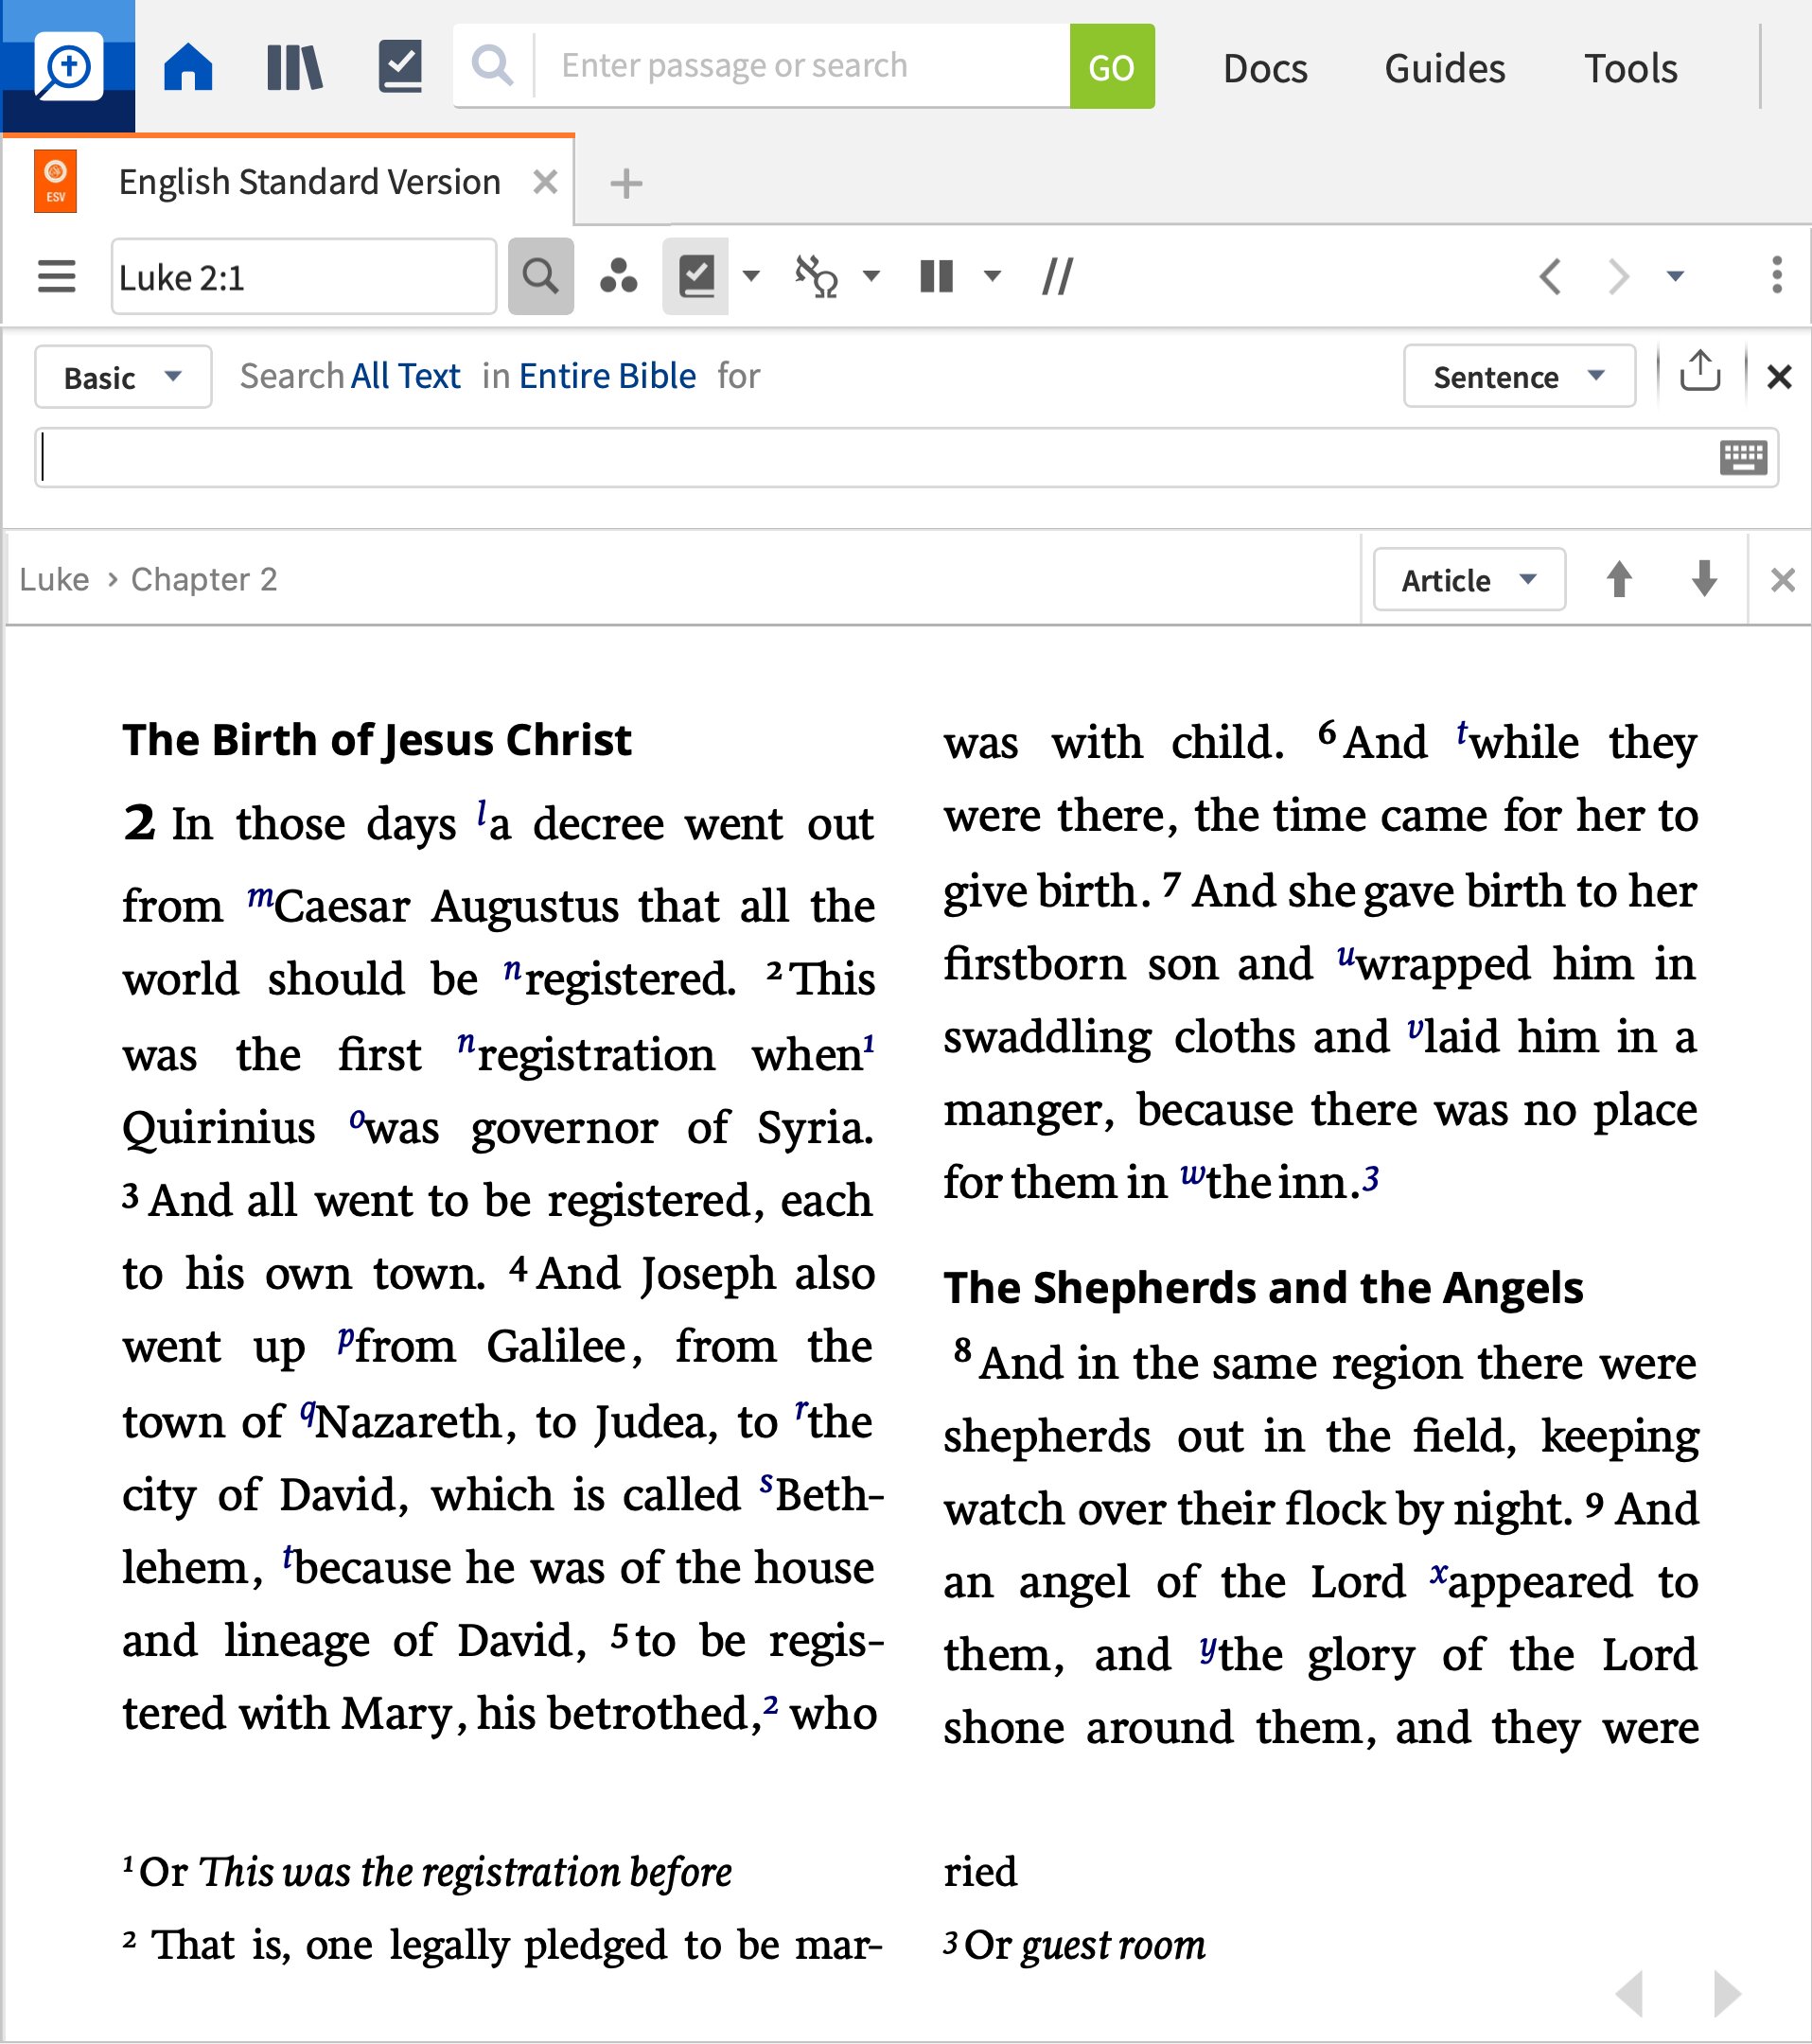
Task: Open the Article navigation dropdown
Action: 1469,580
